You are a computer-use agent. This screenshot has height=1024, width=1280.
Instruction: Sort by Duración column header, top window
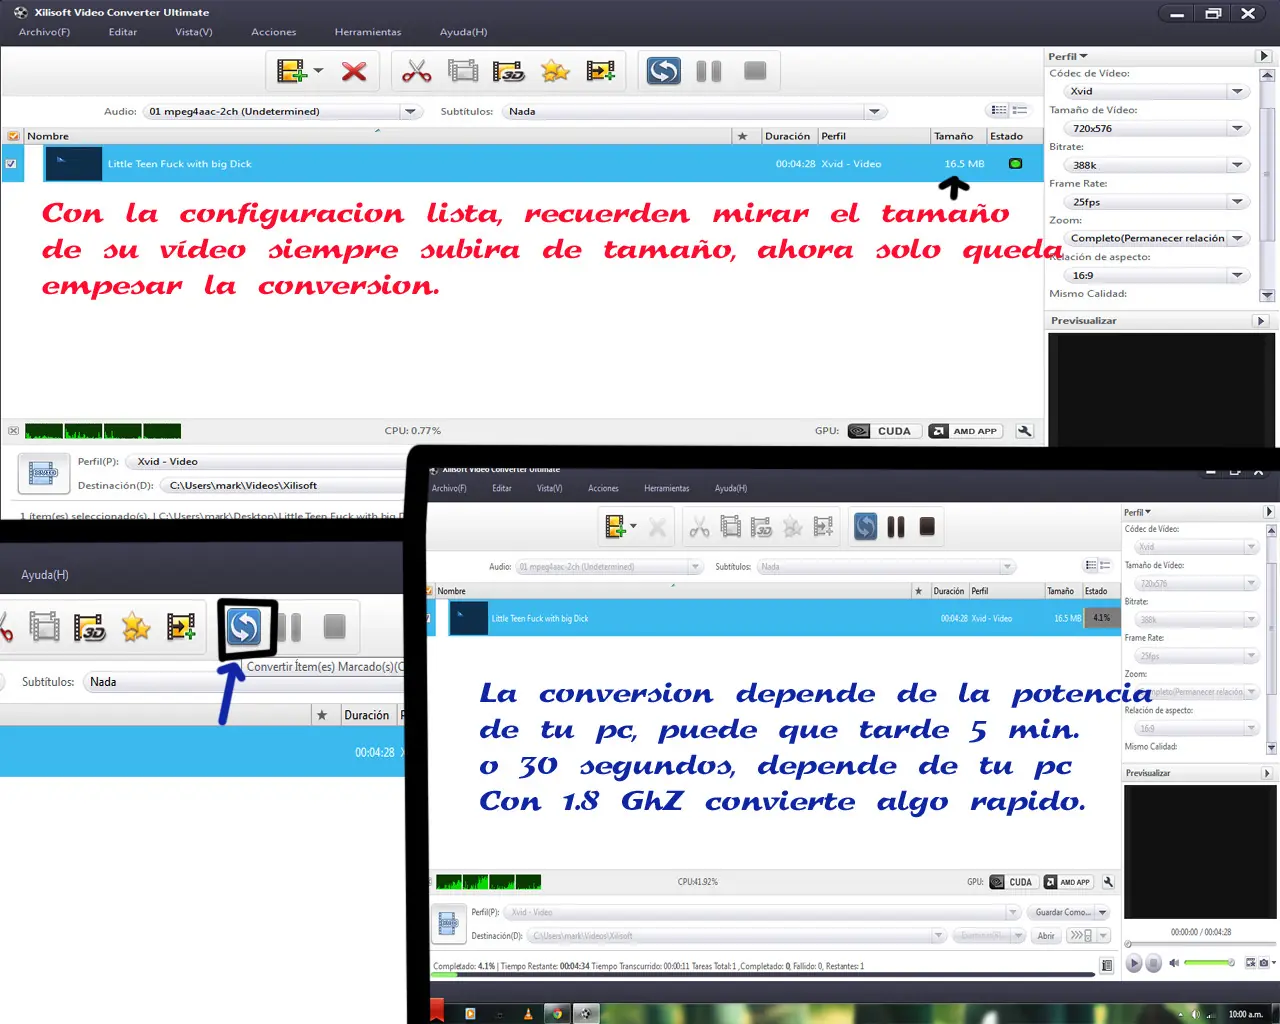click(788, 136)
